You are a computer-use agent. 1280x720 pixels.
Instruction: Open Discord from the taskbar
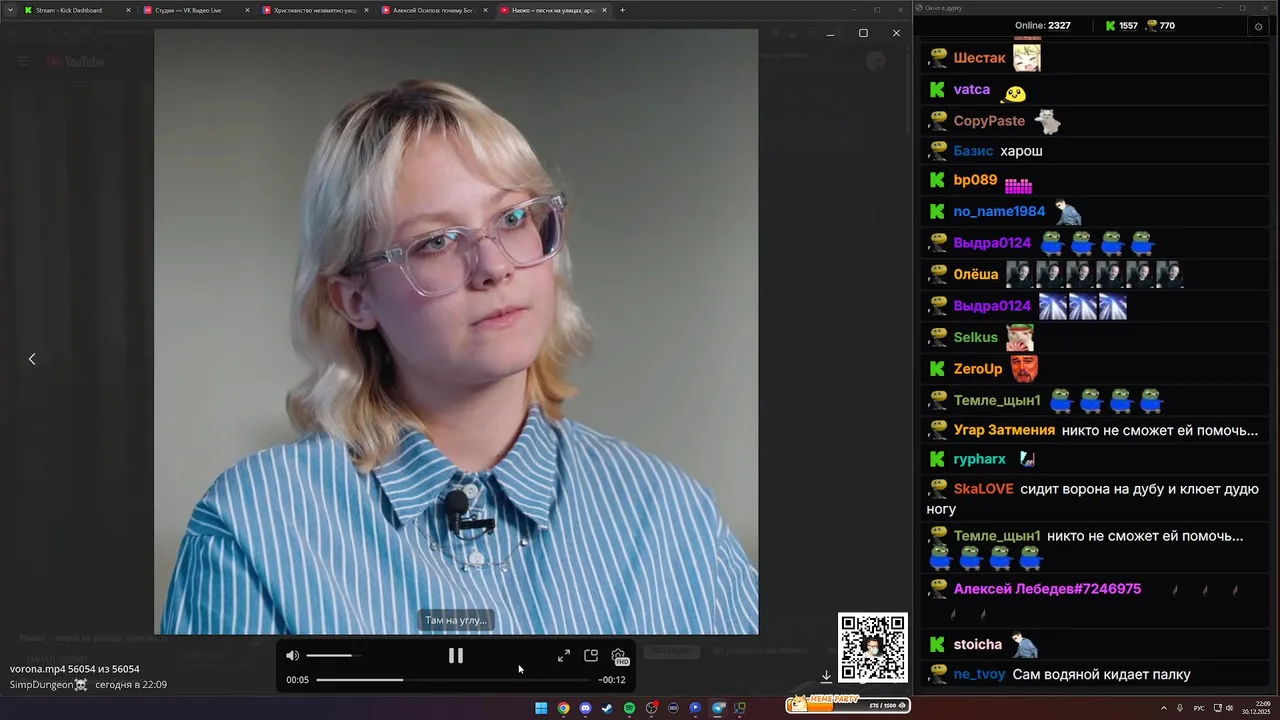pyautogui.click(x=585, y=708)
